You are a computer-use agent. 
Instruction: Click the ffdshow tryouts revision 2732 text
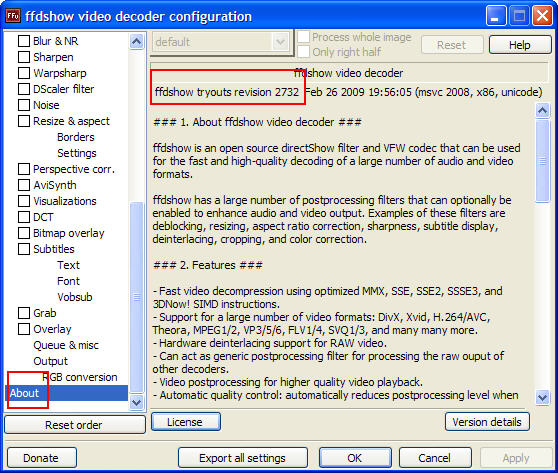click(x=227, y=92)
